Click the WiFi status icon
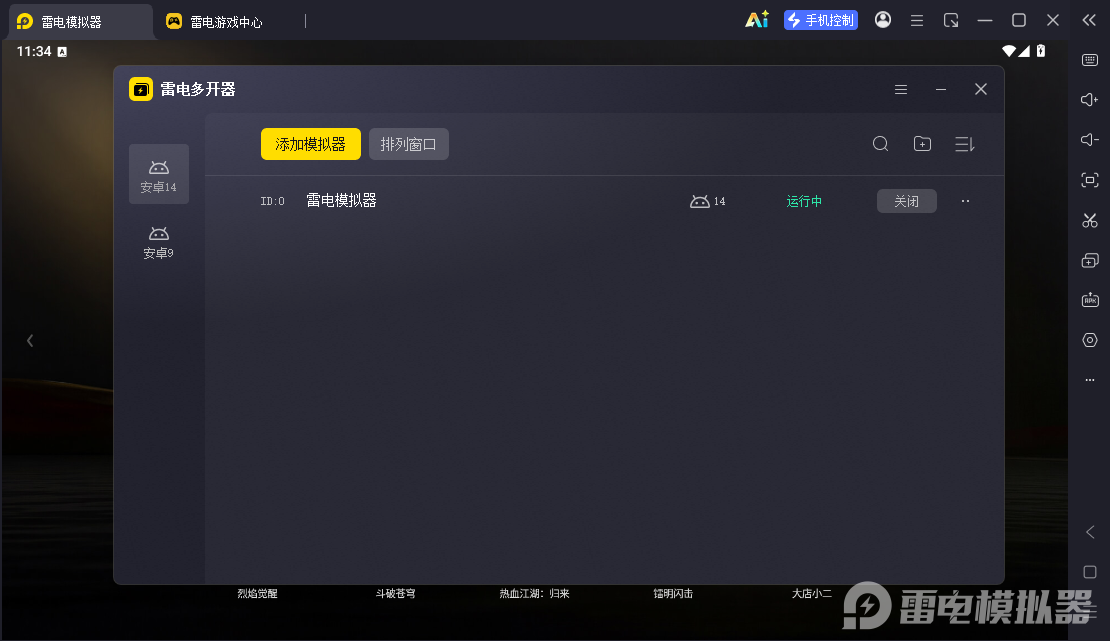1110x641 pixels. point(1009,51)
